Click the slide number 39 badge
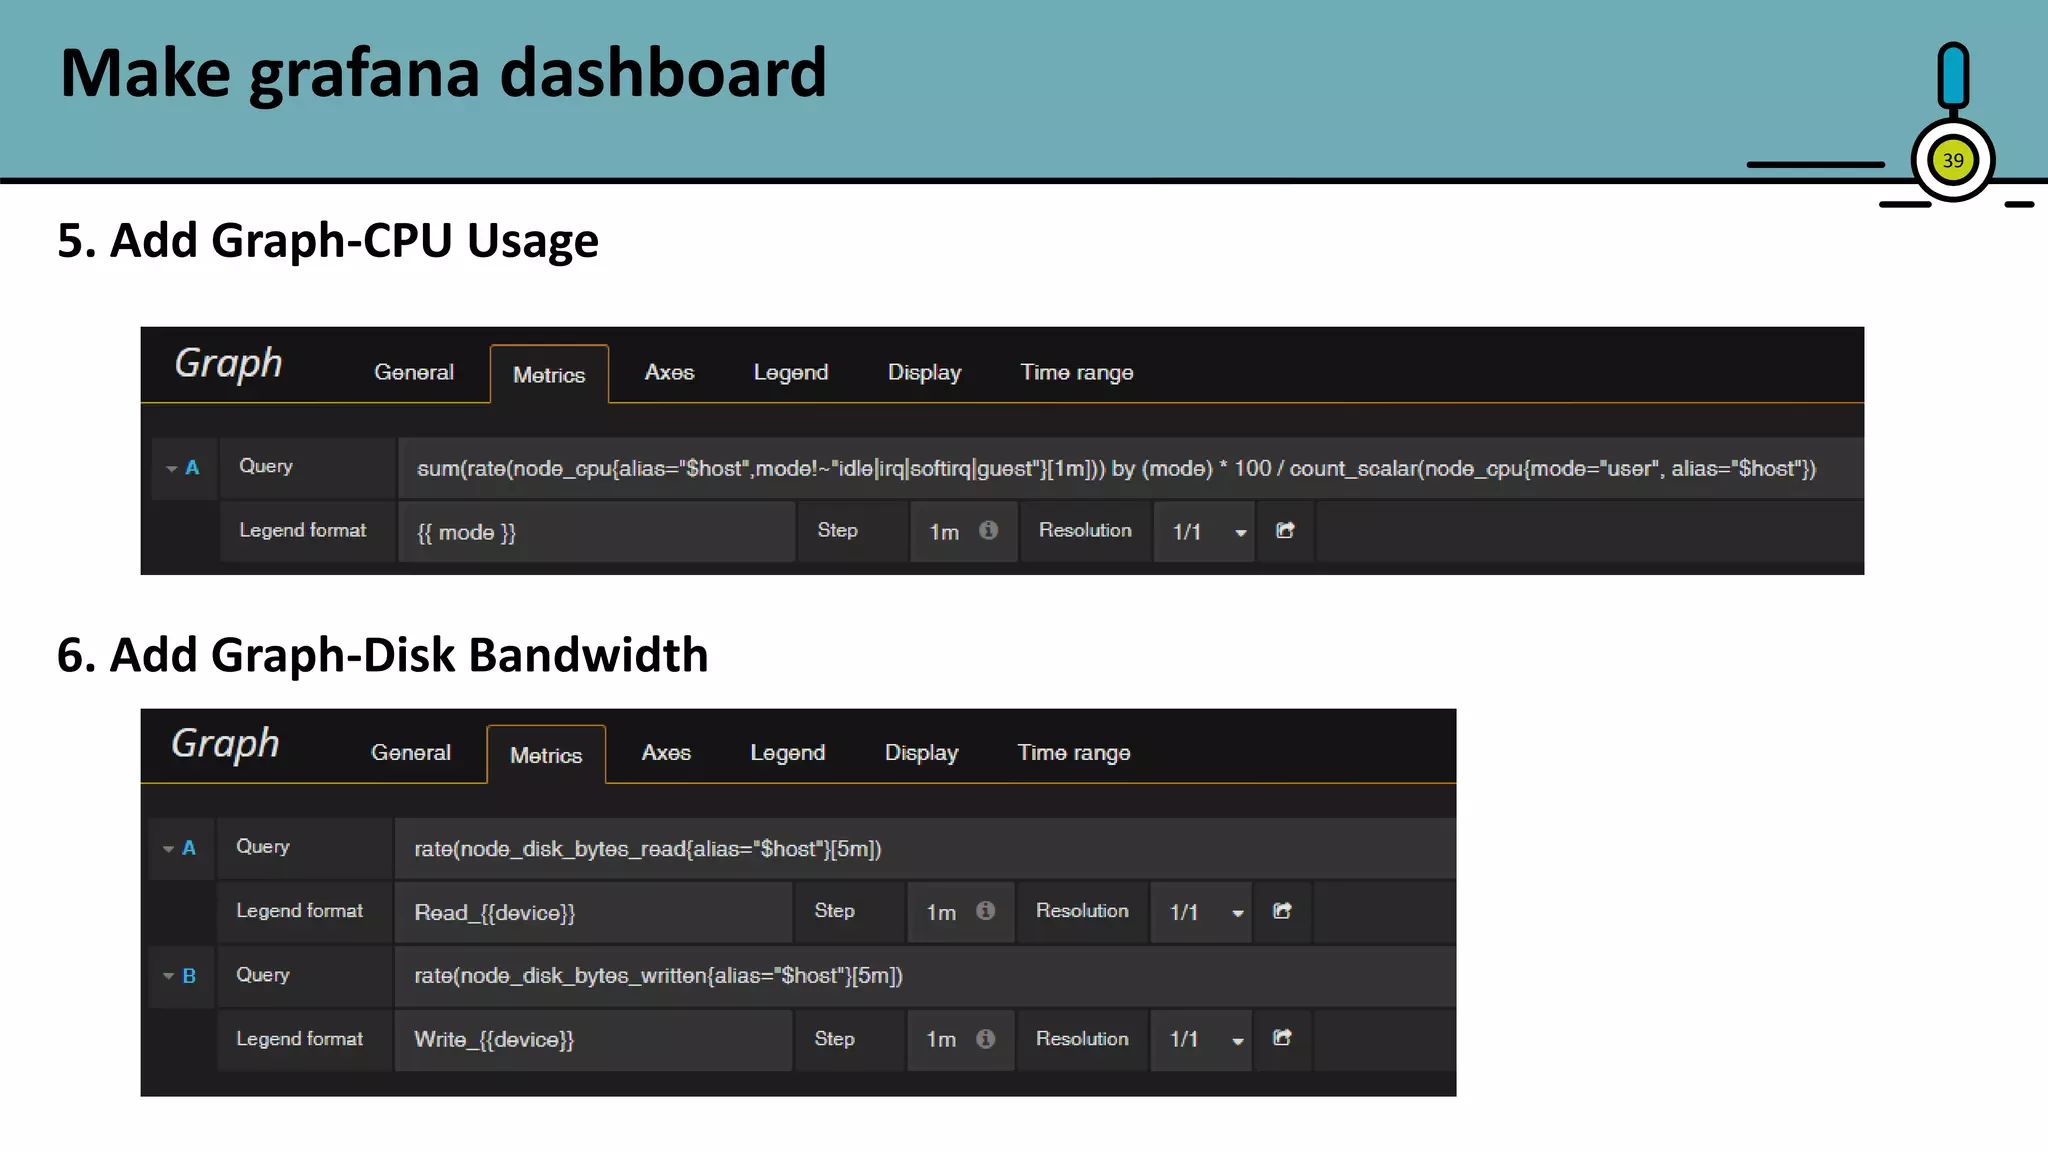This screenshot has height=1152, width=2048. pos(1952,161)
